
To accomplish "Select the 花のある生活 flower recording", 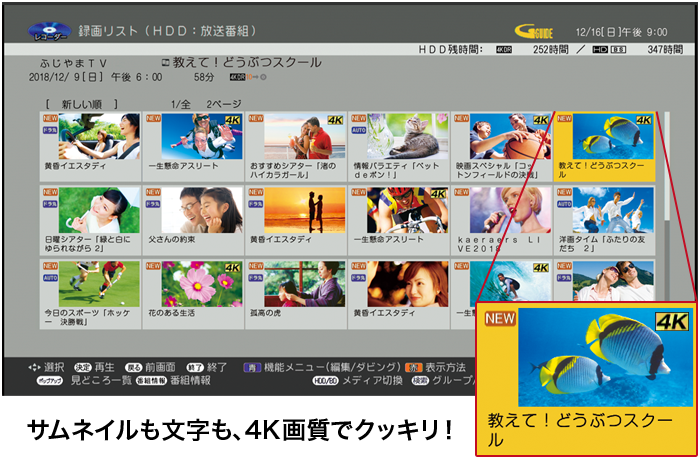I will pyautogui.click(x=193, y=294).
